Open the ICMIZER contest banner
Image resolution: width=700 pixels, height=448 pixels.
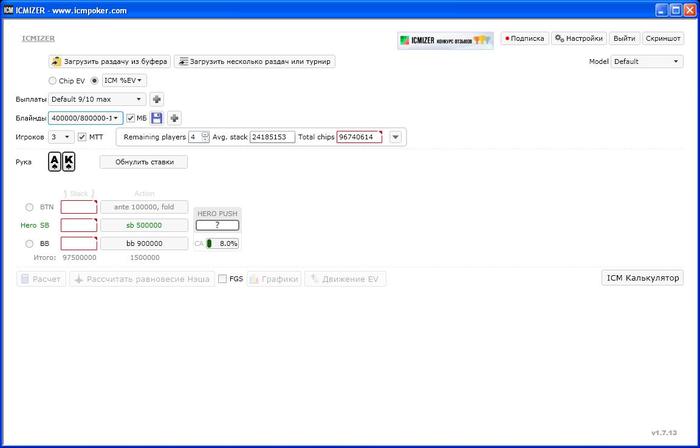446,40
